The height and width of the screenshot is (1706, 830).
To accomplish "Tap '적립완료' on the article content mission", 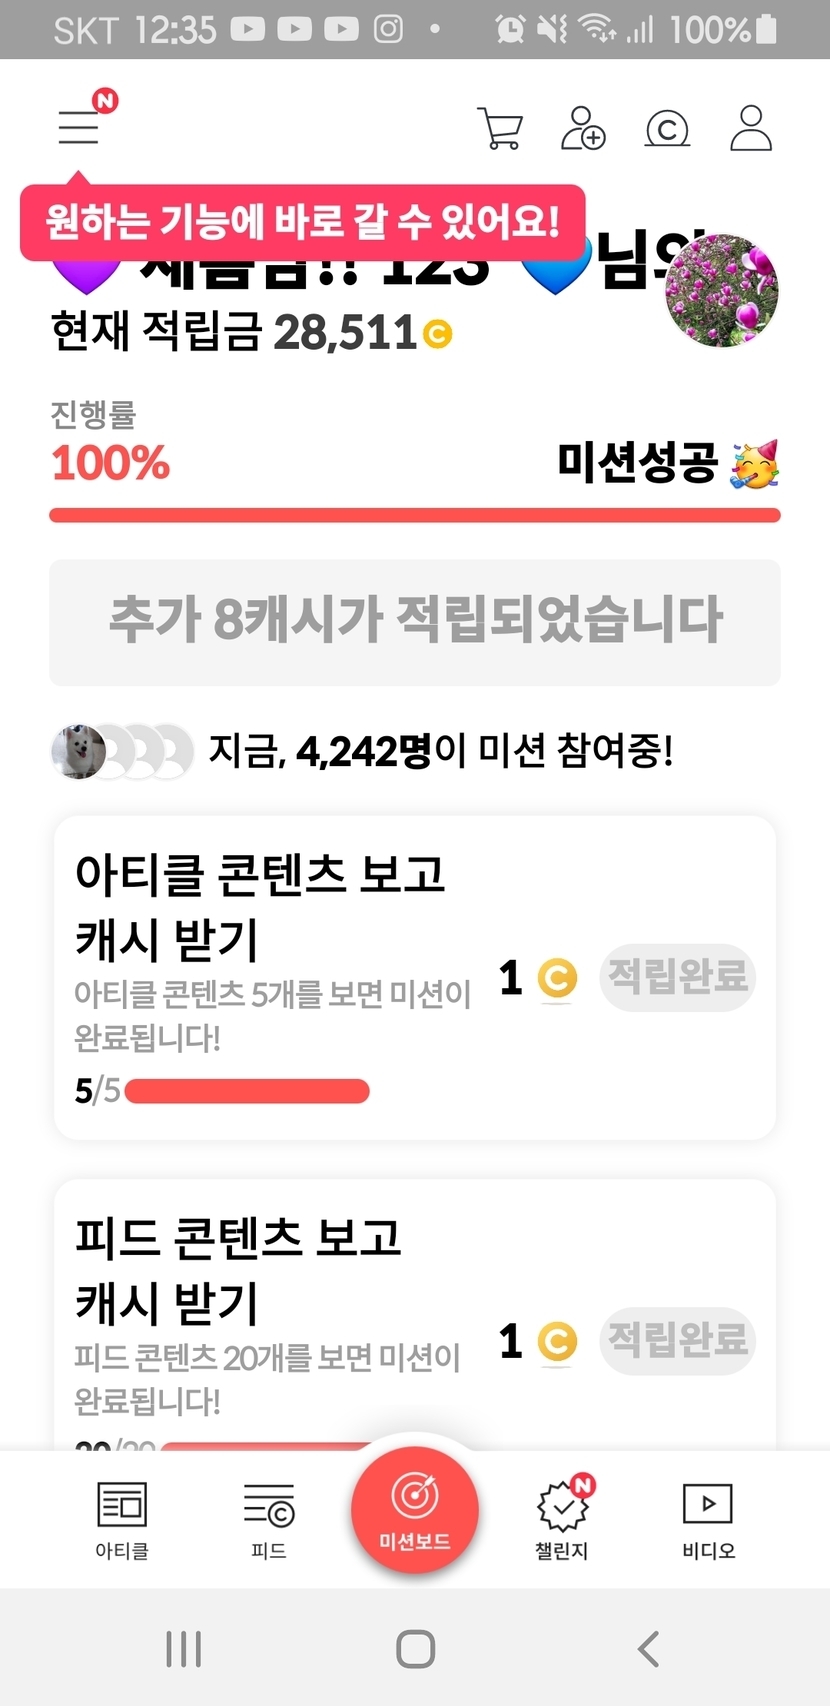I will pos(677,977).
